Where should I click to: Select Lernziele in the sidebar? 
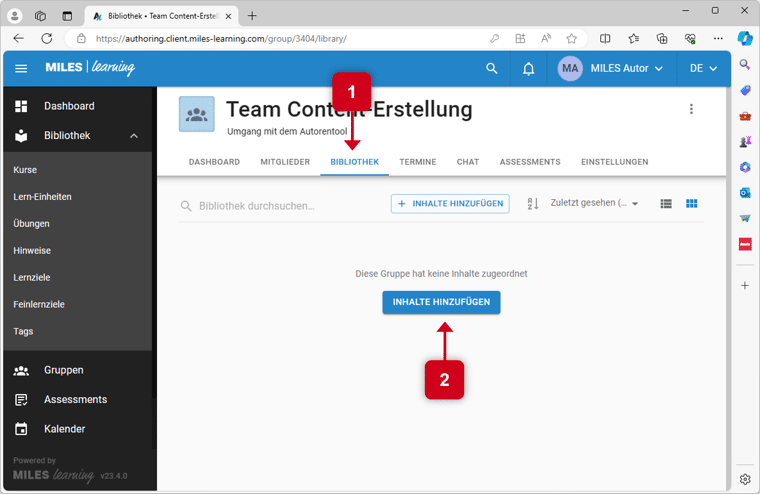point(32,277)
